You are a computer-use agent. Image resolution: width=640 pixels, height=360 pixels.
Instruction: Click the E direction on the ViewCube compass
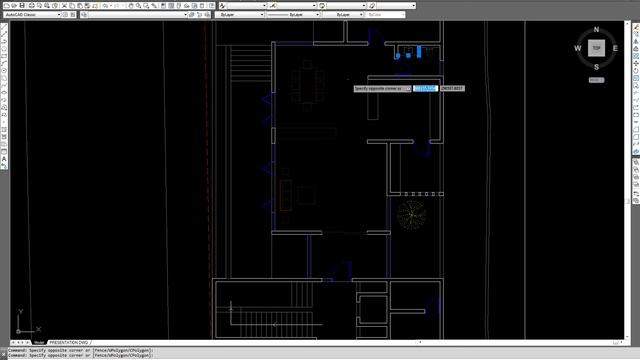click(615, 48)
